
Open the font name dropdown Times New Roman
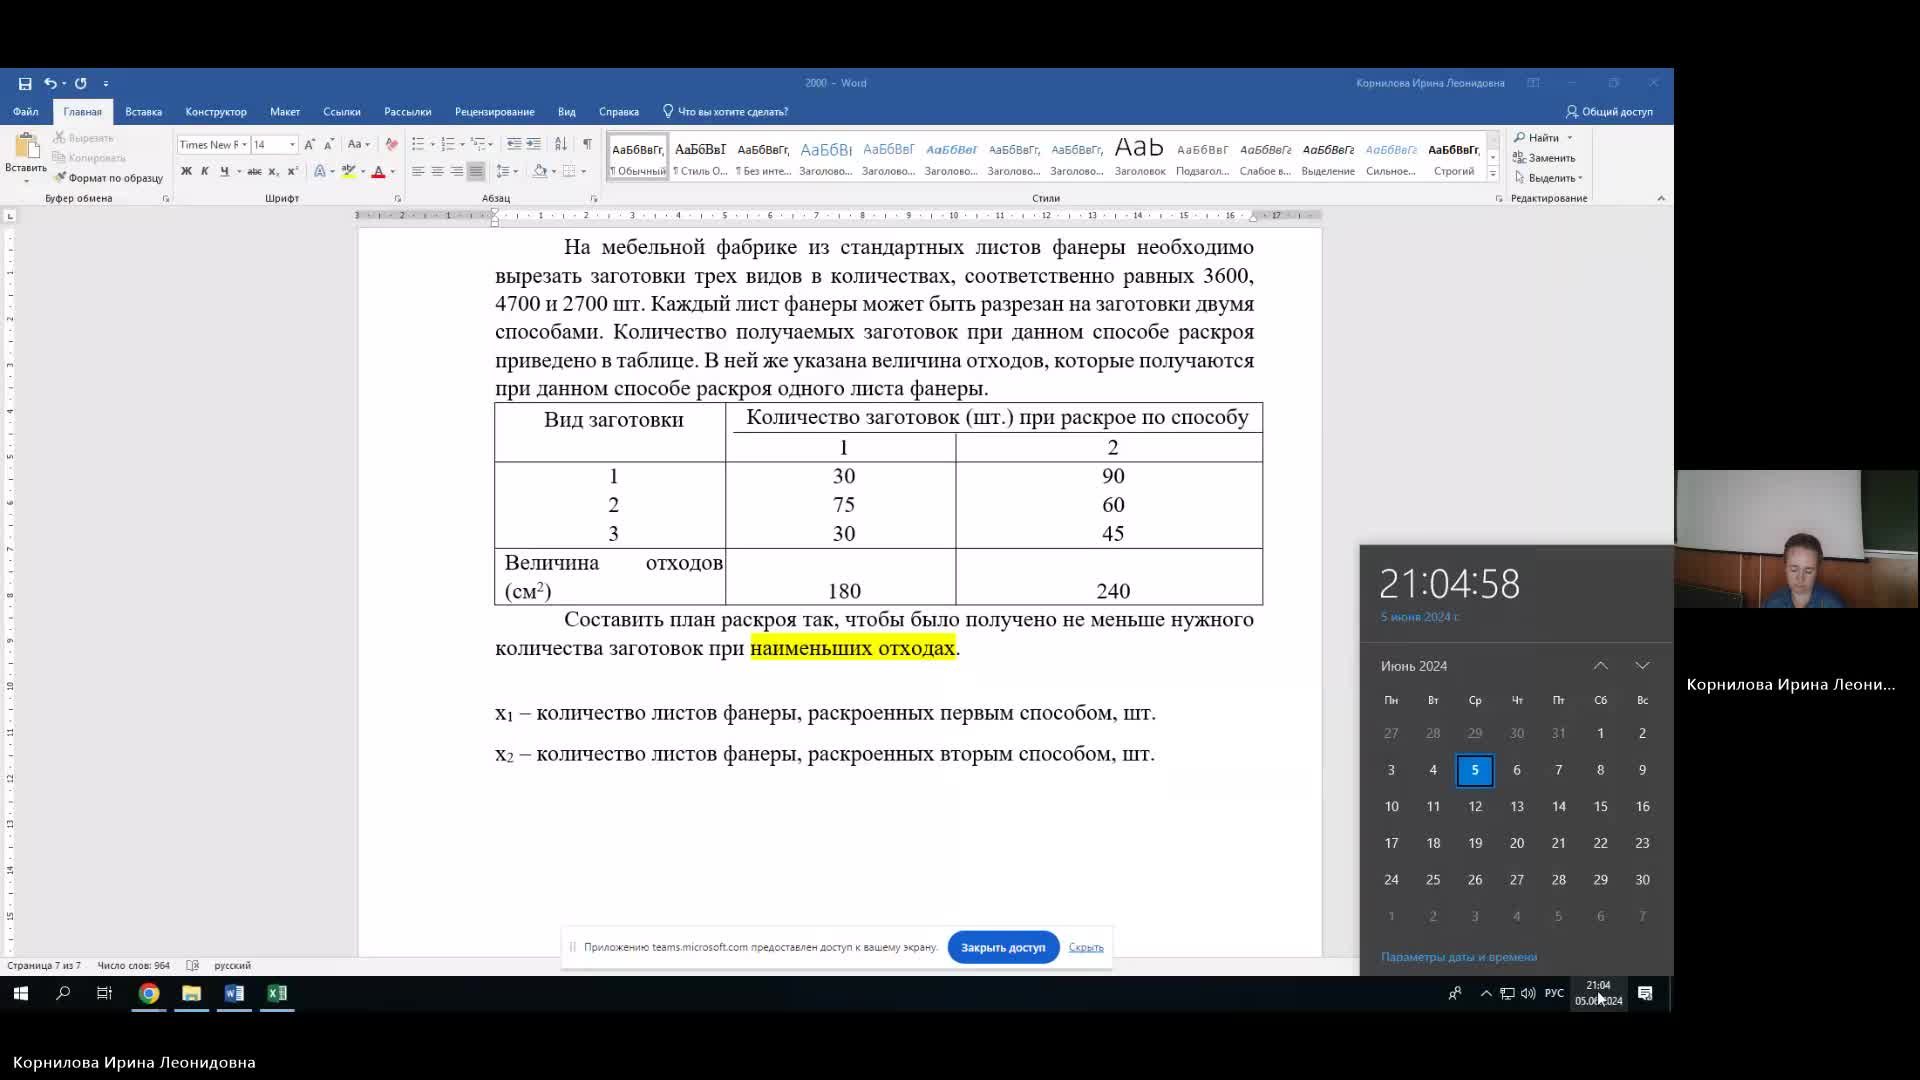pos(244,144)
